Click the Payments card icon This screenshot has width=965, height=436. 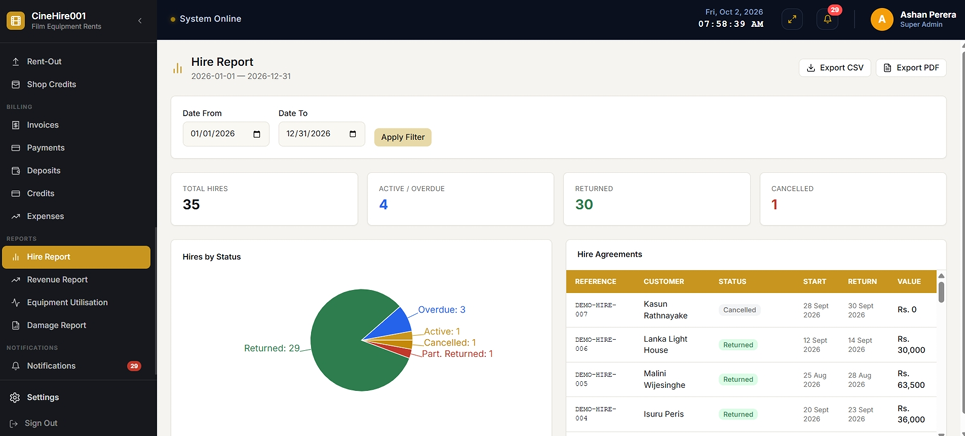point(15,148)
